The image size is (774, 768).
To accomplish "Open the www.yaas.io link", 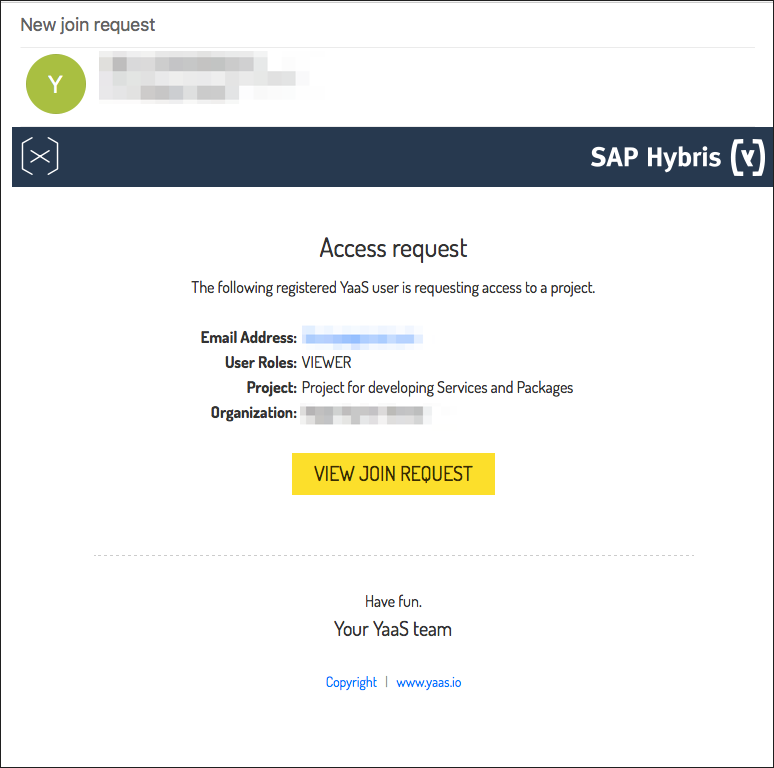I will coord(428,682).
